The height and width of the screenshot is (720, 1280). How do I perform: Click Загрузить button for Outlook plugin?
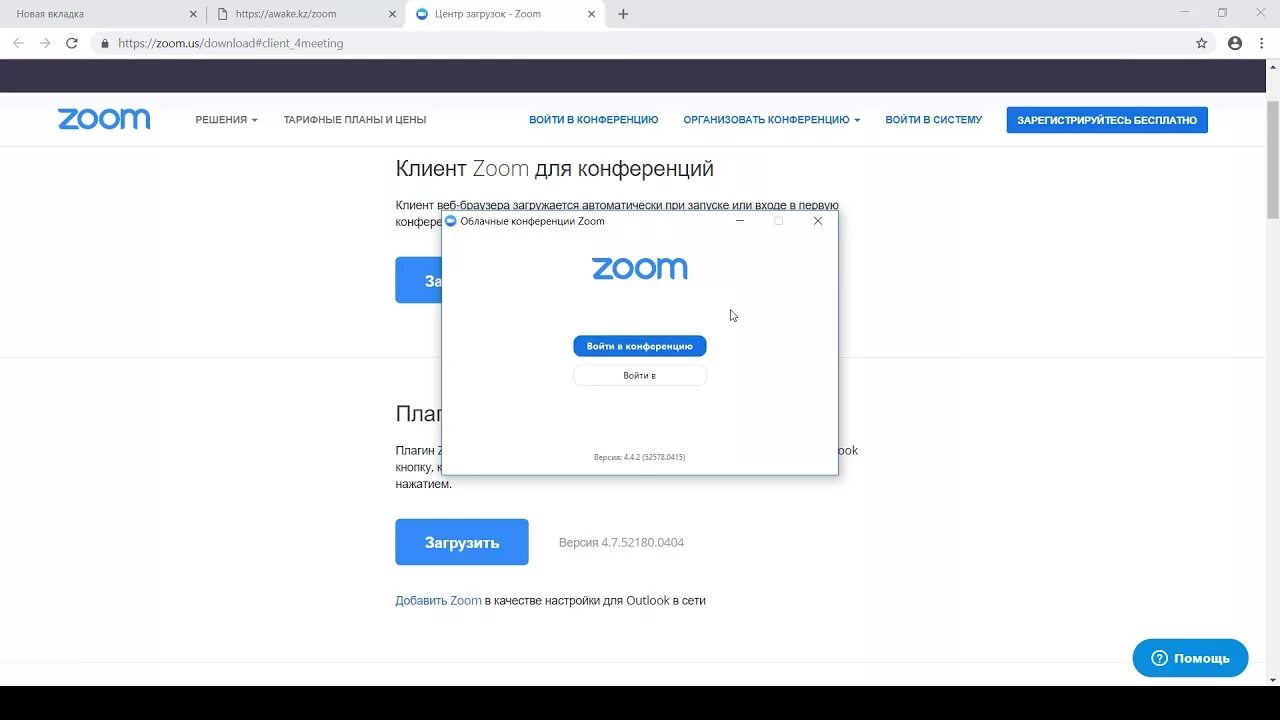[462, 542]
